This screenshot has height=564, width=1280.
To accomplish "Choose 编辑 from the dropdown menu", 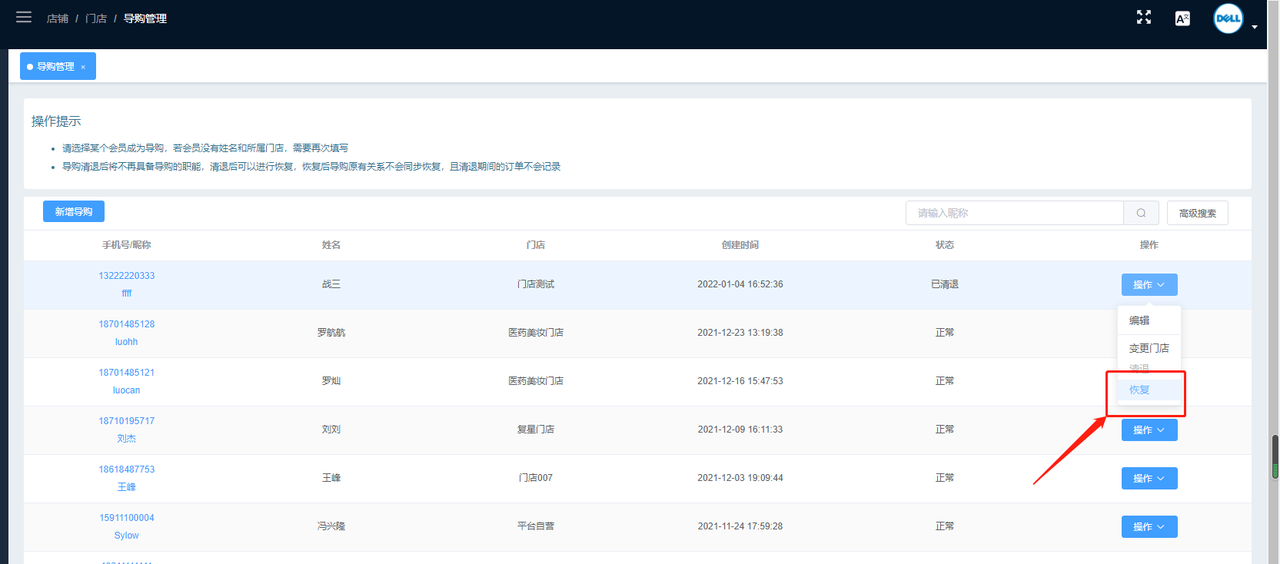I will pos(1139,321).
